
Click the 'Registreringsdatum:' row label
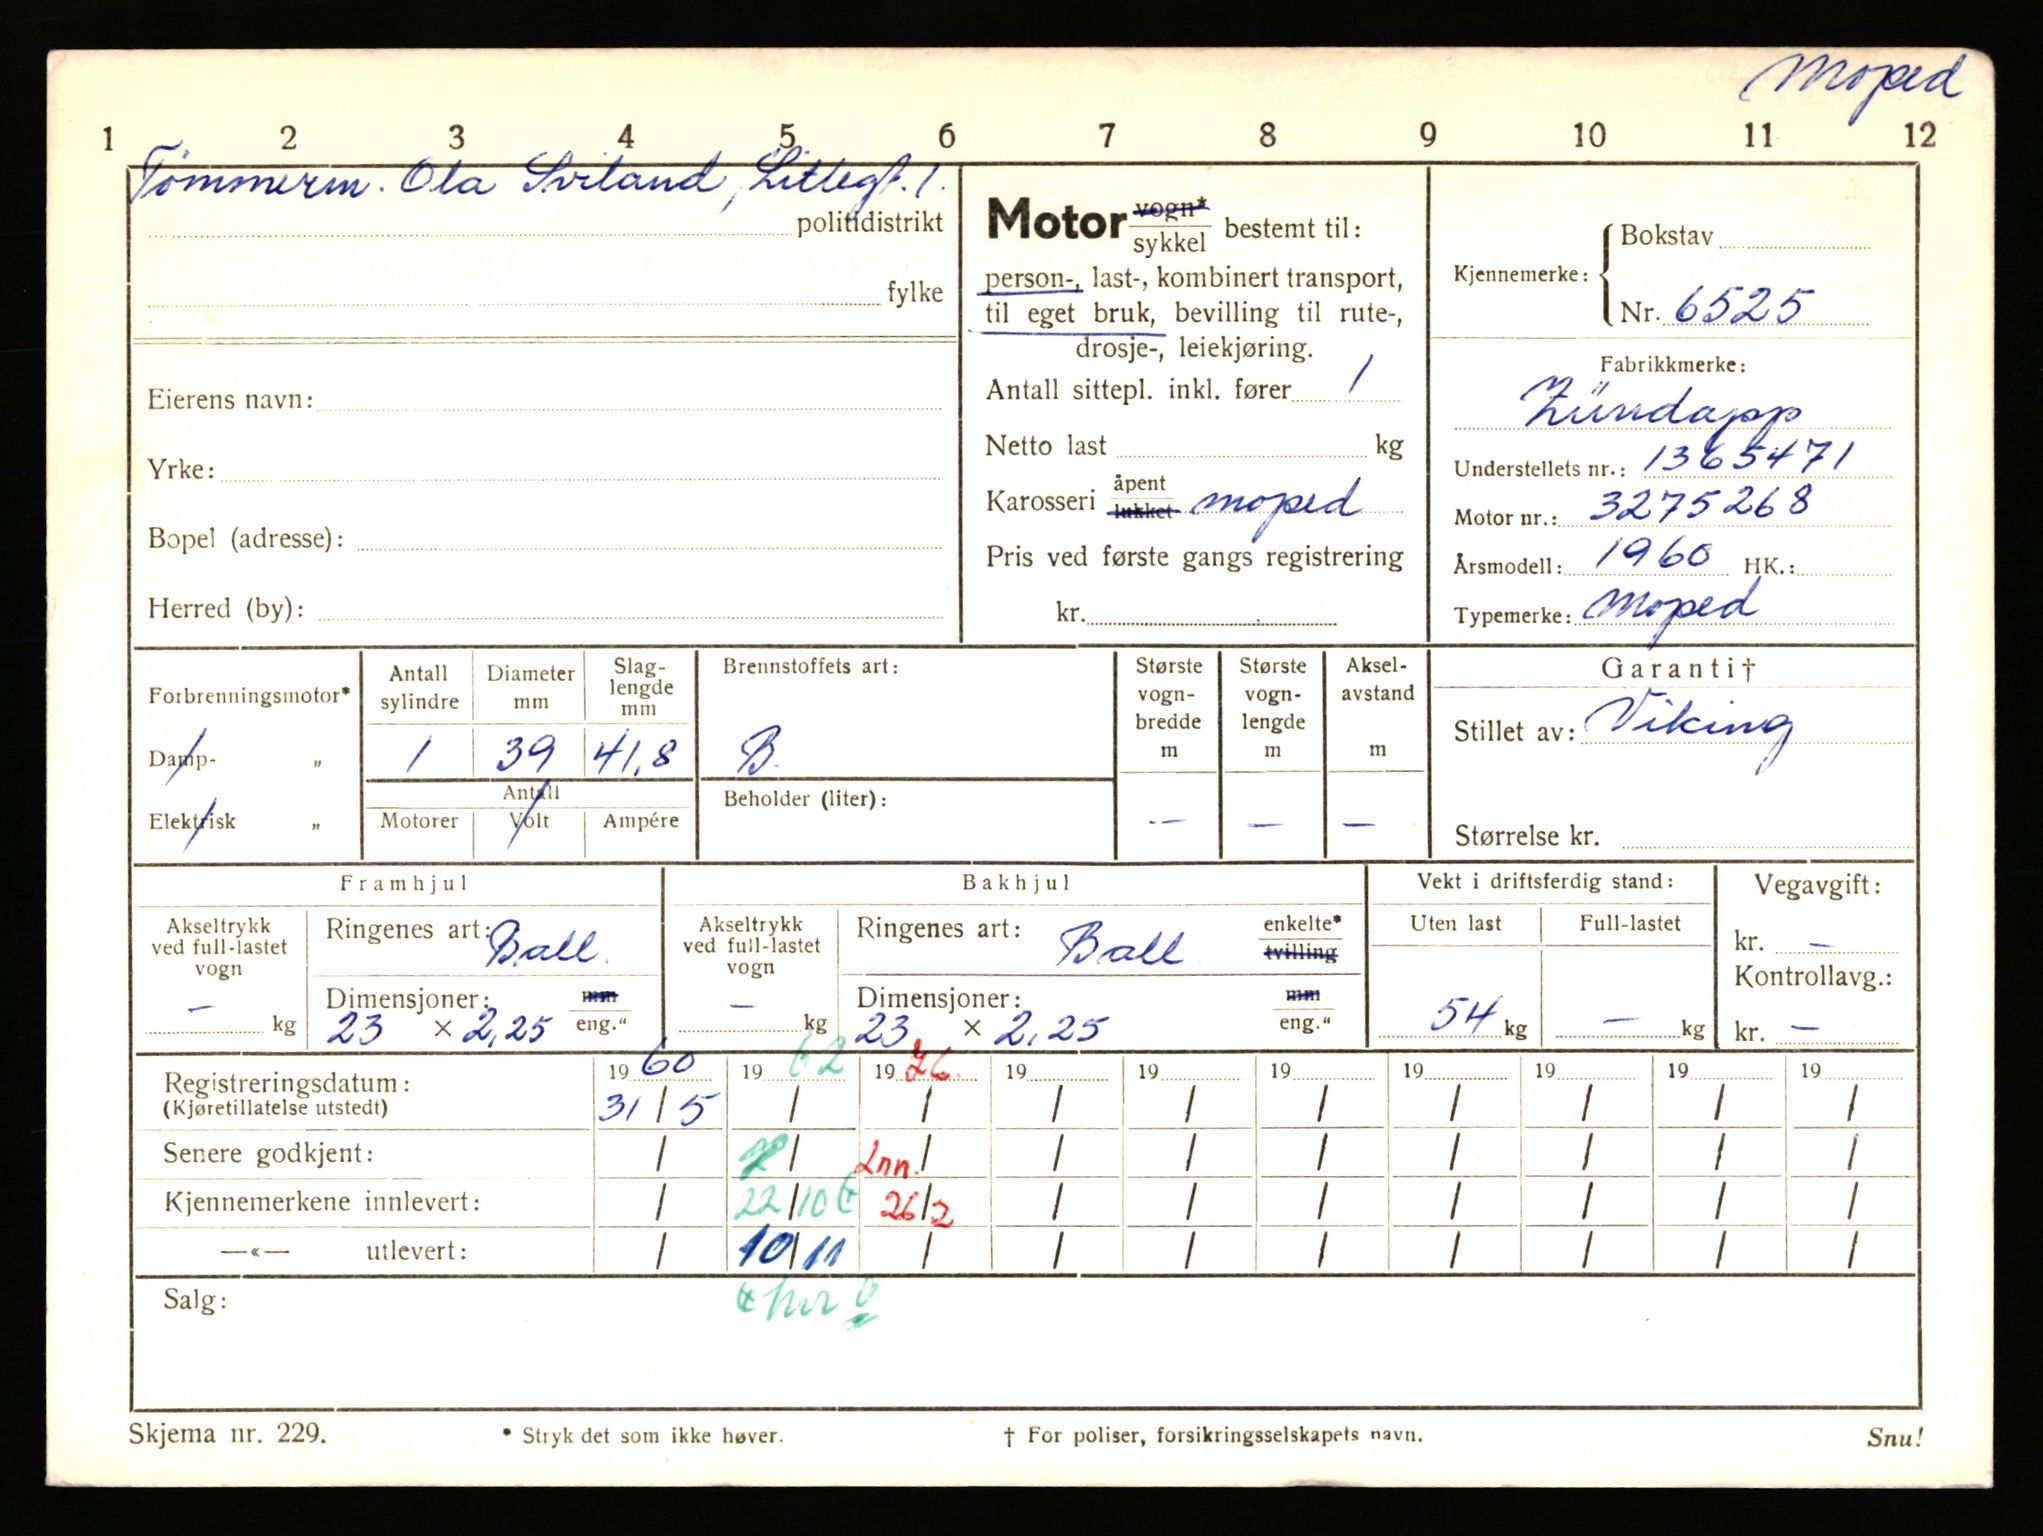coord(287,1083)
